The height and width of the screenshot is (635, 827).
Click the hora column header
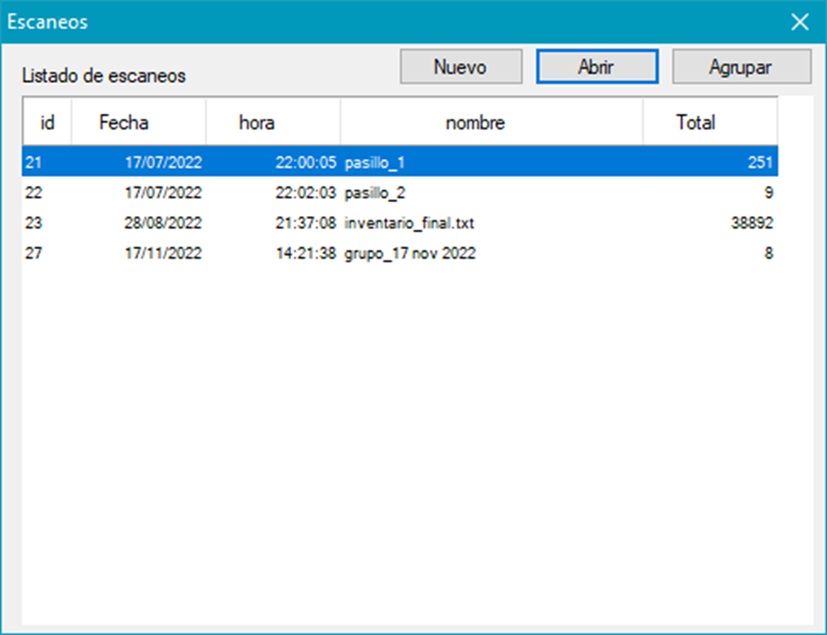click(x=257, y=123)
